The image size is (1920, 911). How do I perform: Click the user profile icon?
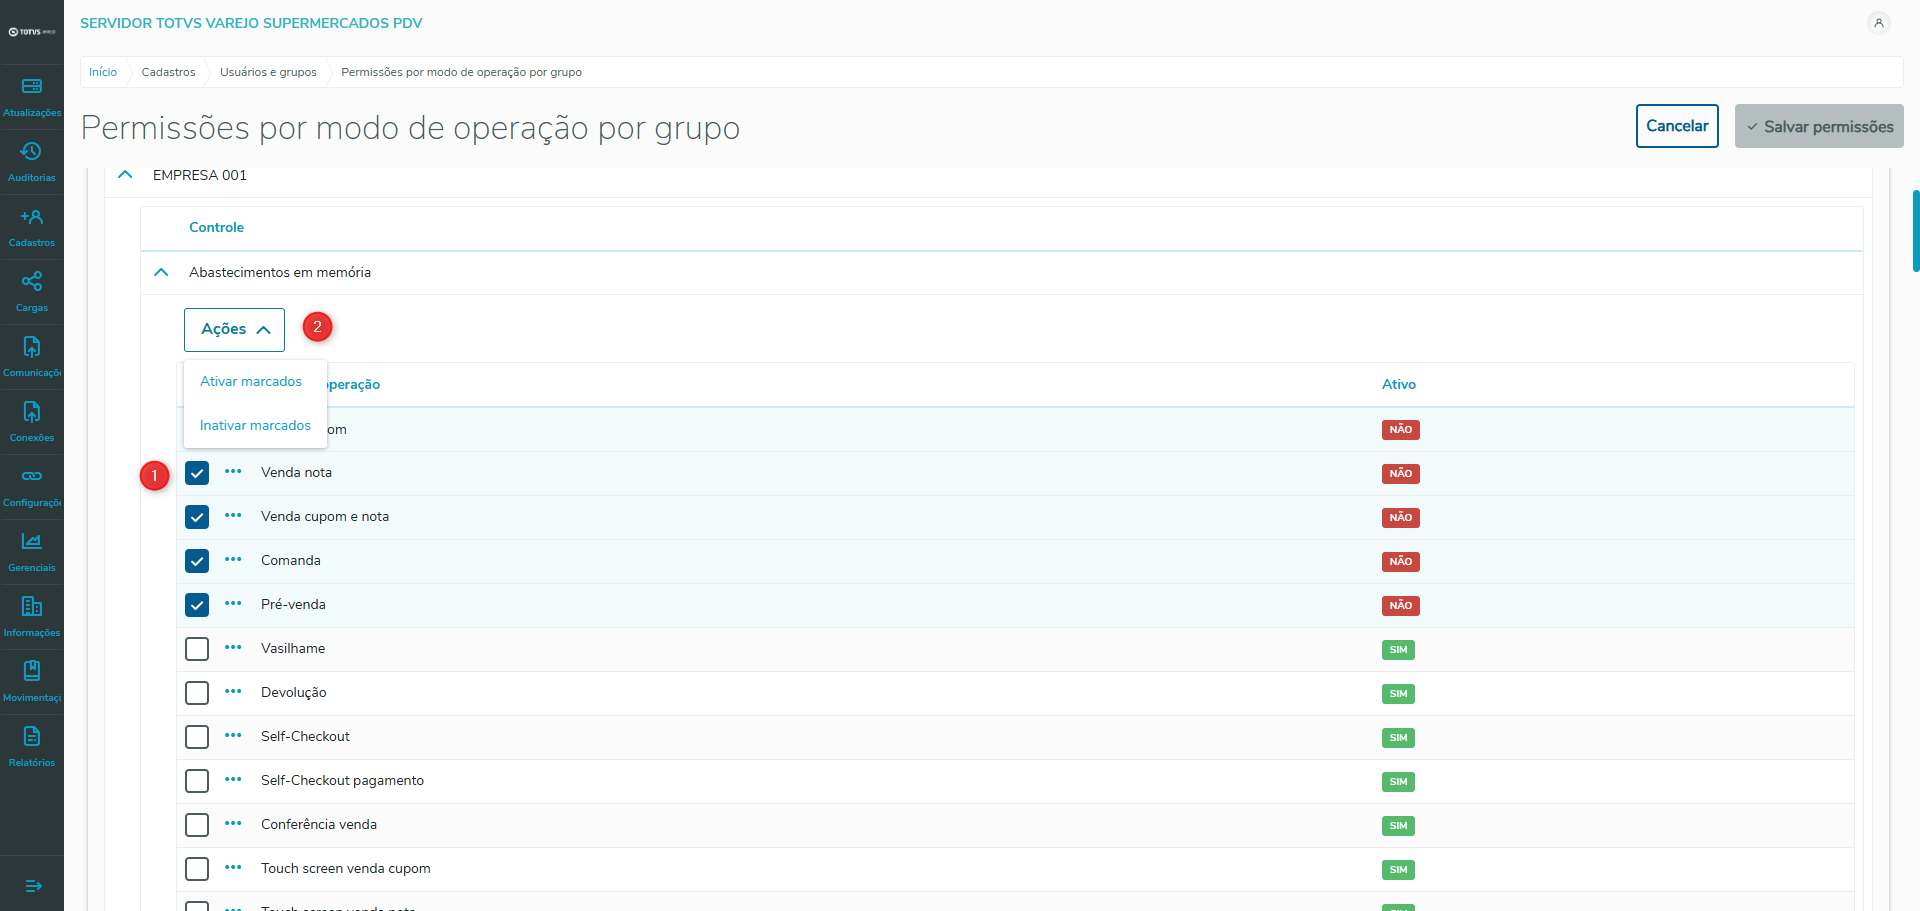click(x=1879, y=23)
